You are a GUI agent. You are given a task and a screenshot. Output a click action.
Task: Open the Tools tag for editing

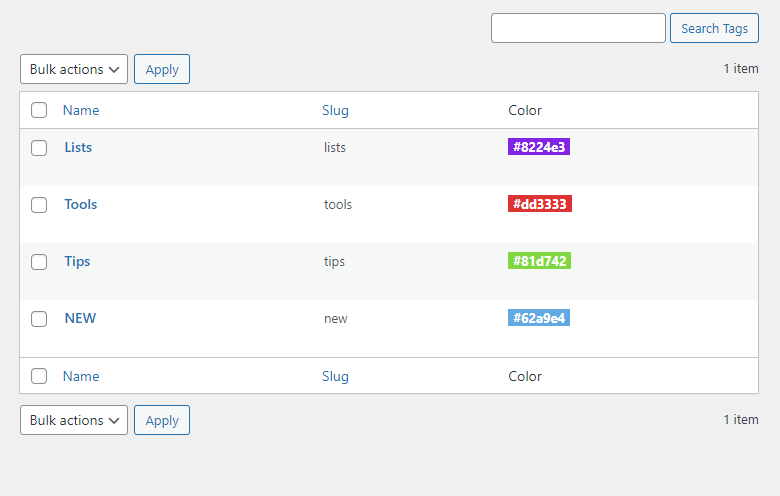81,205
